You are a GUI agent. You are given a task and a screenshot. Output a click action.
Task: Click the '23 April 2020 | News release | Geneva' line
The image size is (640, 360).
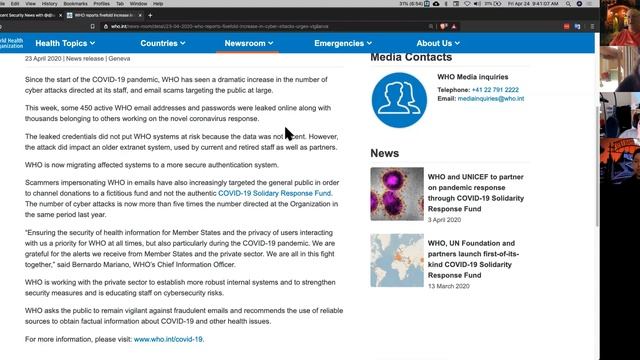[x=78, y=59]
